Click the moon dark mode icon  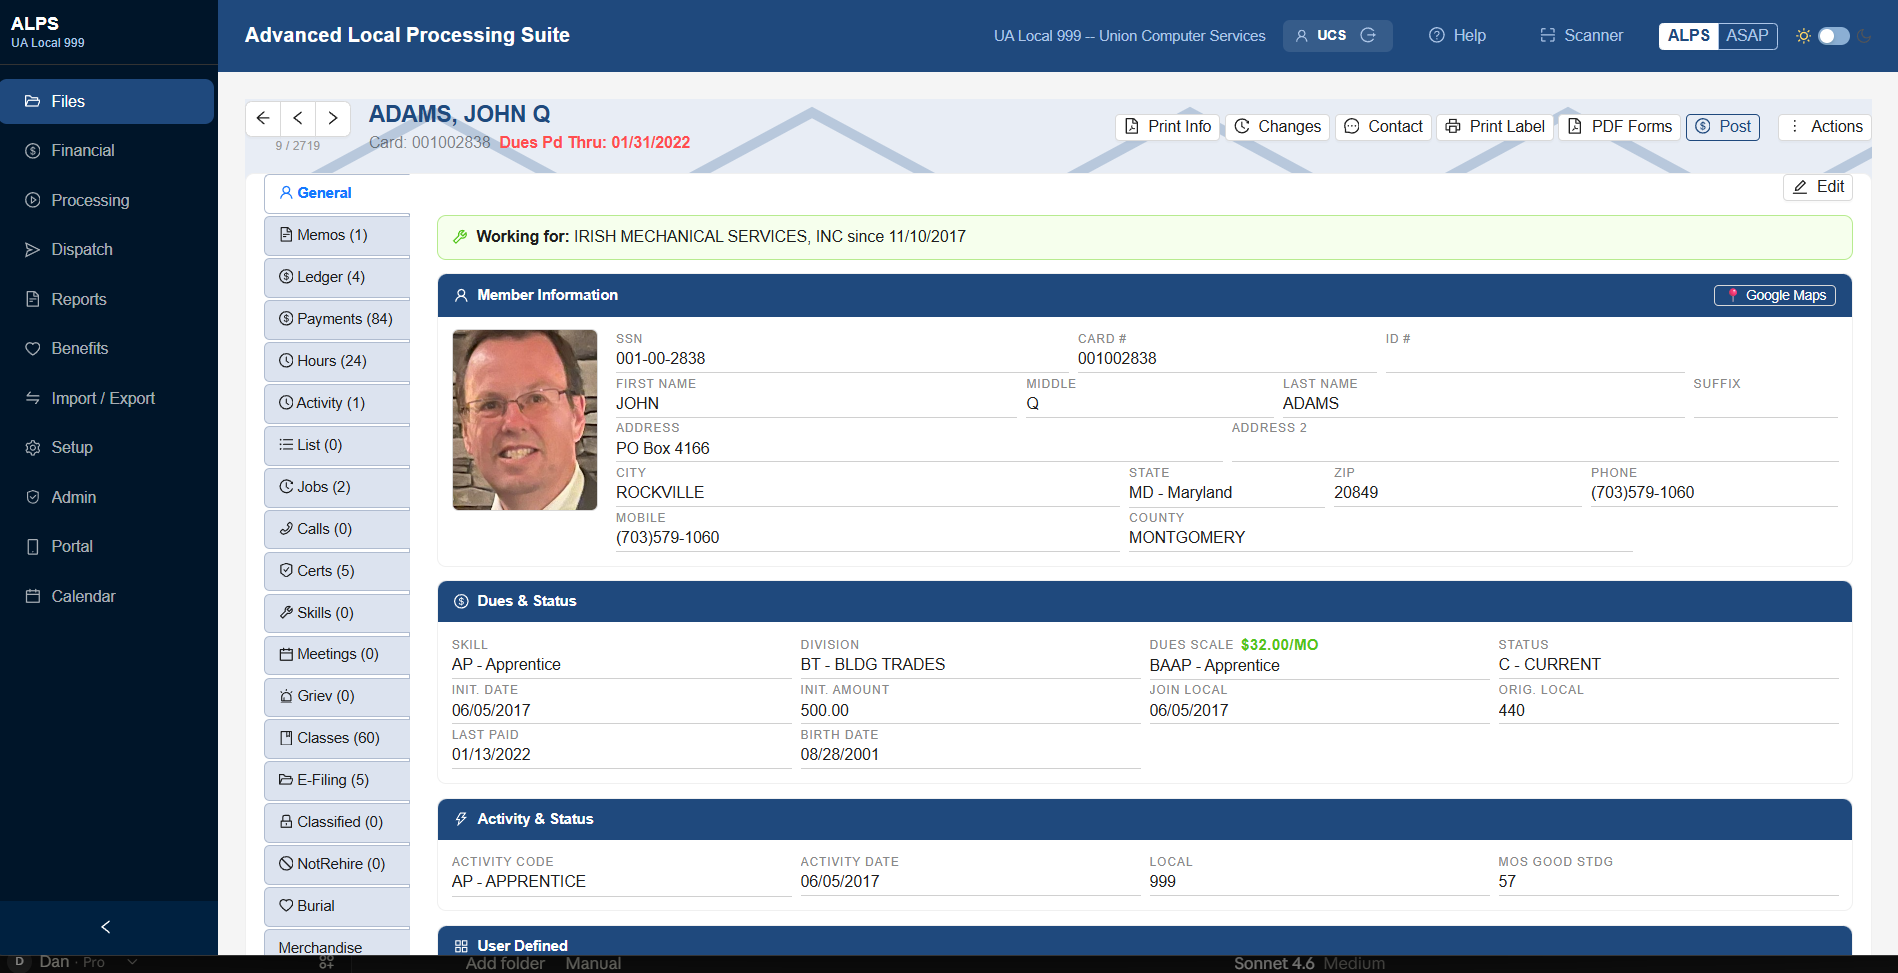coord(1864,36)
